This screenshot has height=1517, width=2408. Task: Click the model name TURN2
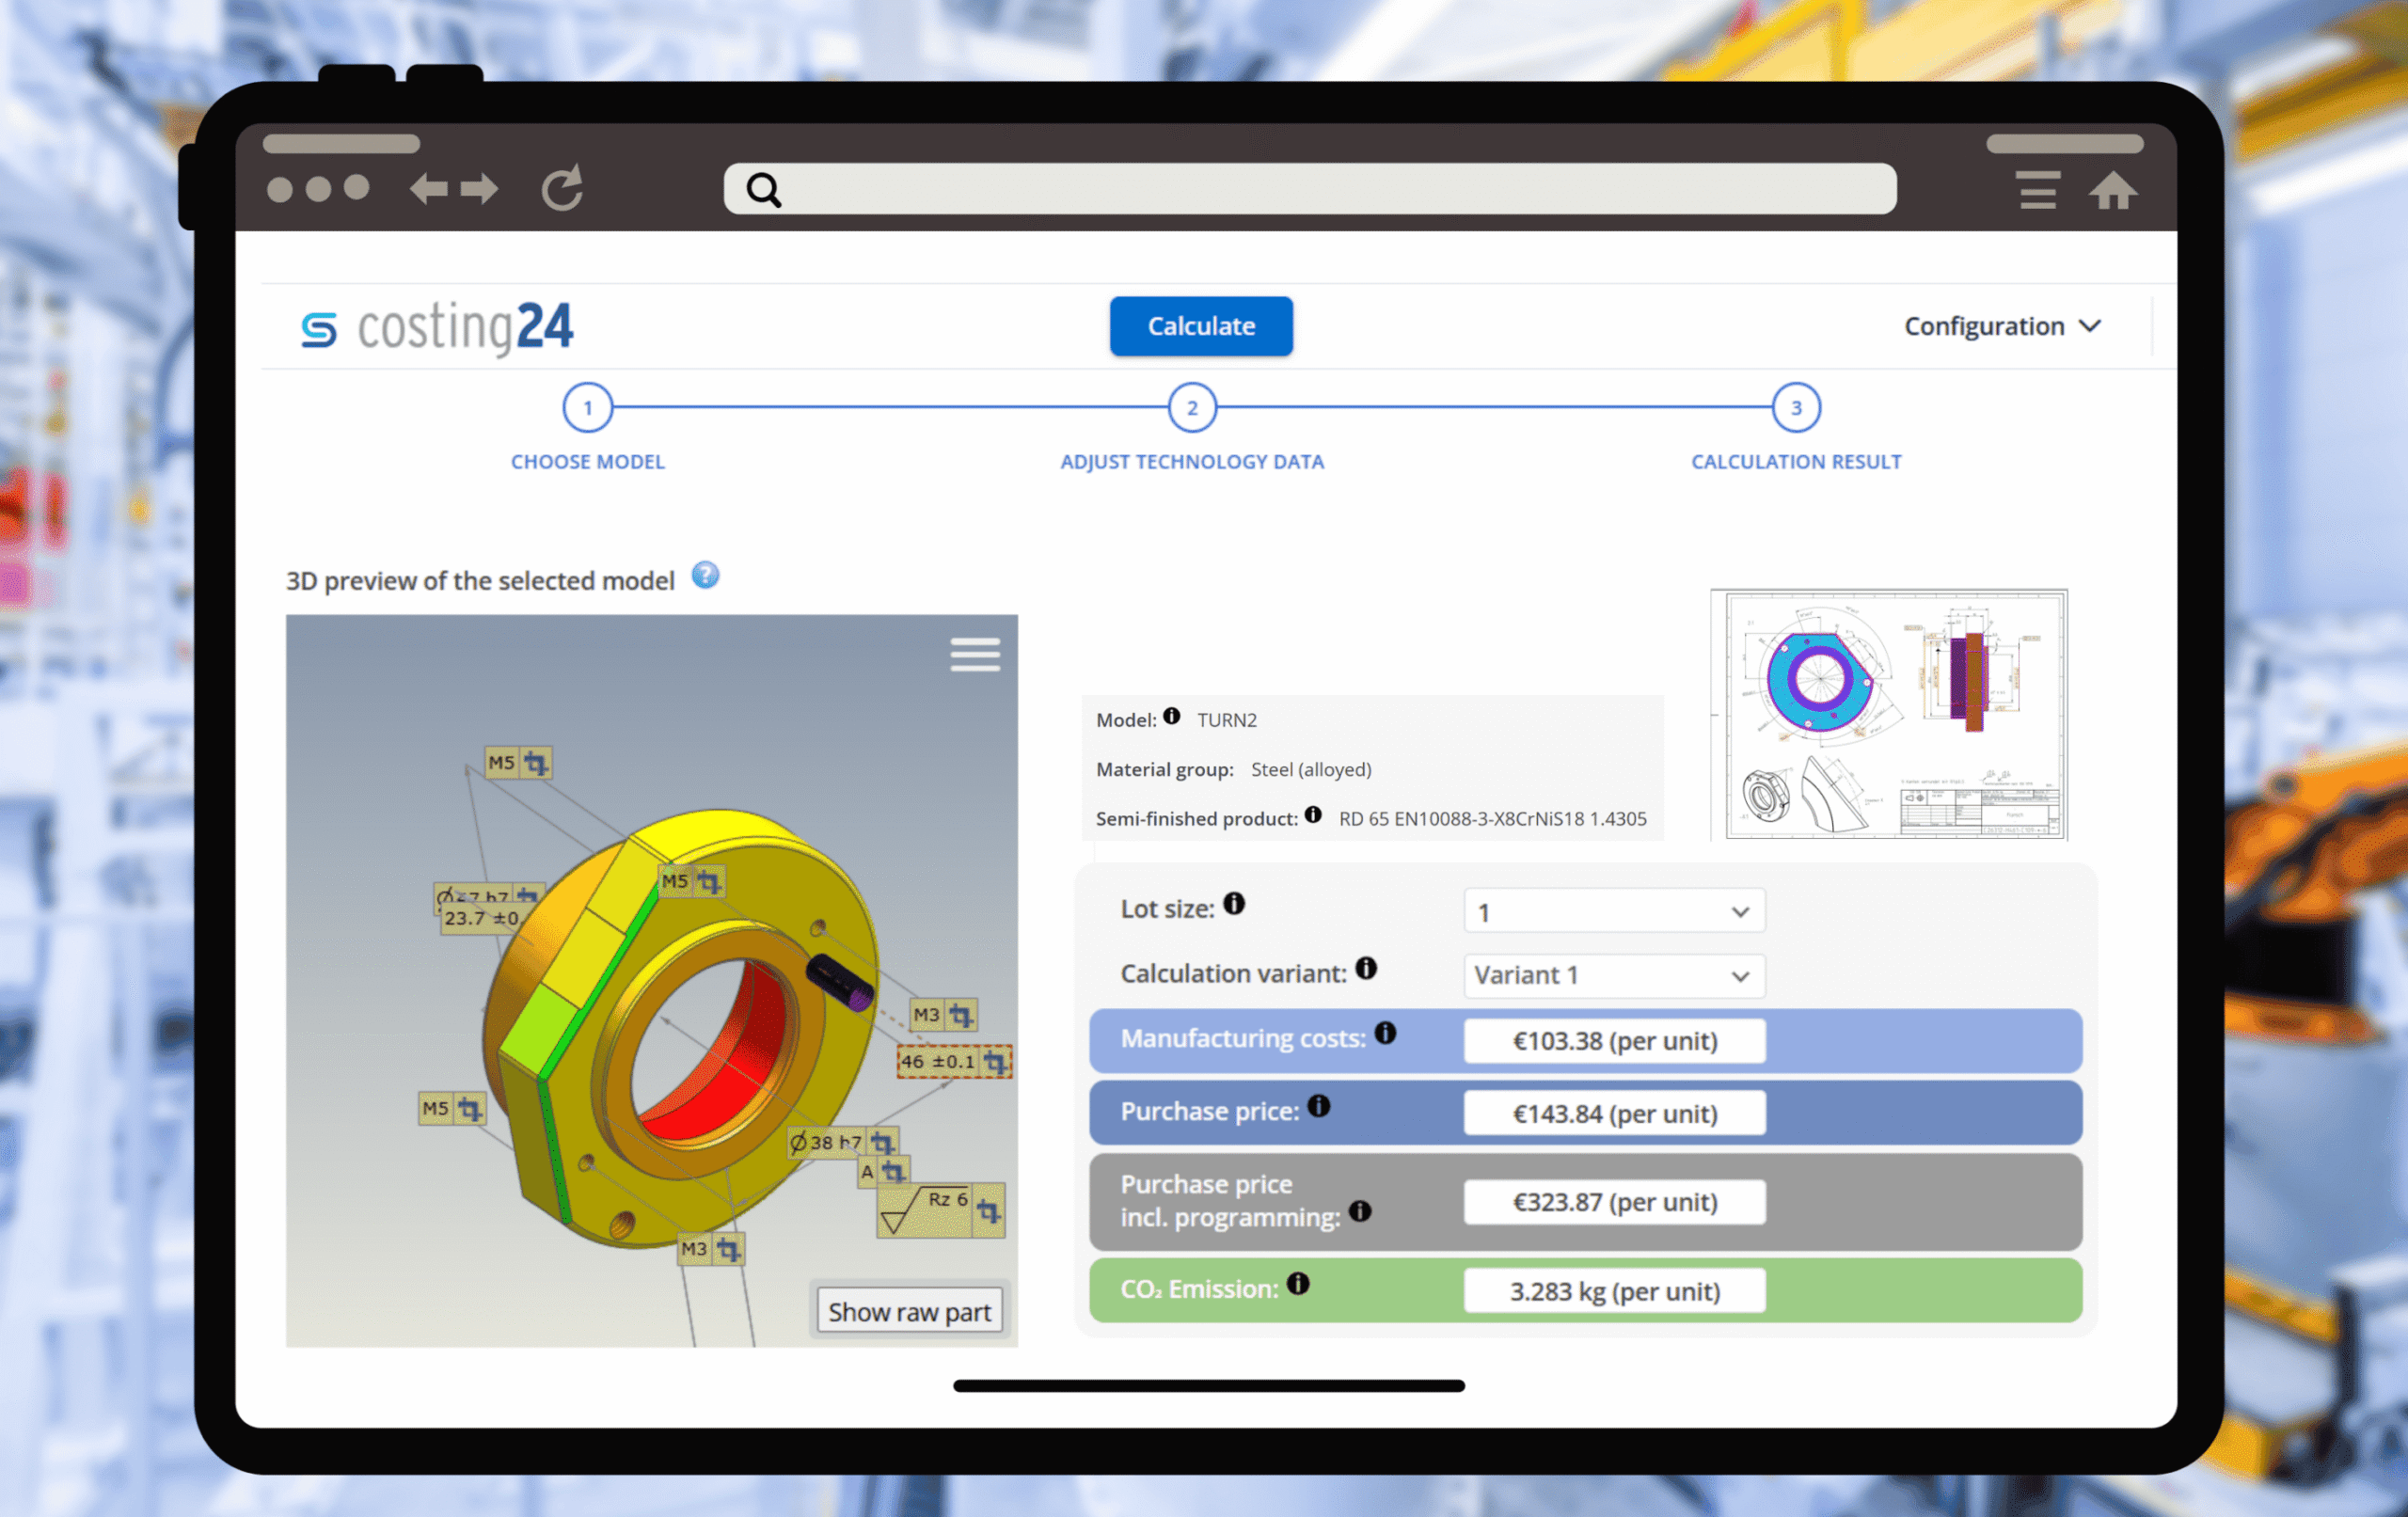pyautogui.click(x=1227, y=720)
